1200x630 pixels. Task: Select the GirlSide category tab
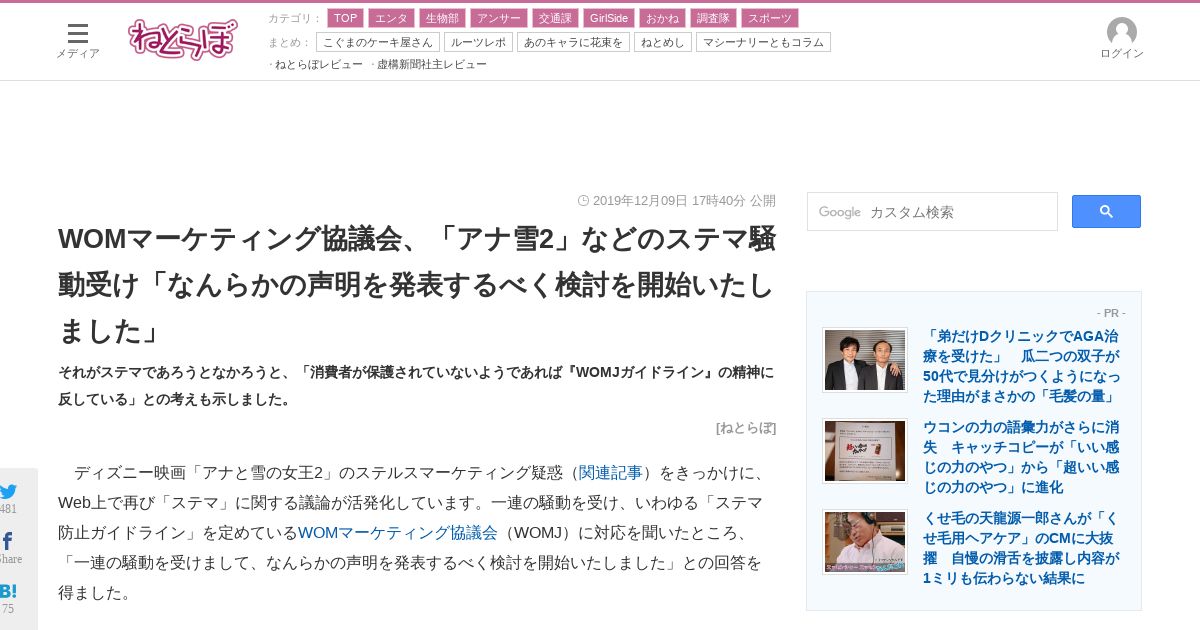click(x=608, y=18)
